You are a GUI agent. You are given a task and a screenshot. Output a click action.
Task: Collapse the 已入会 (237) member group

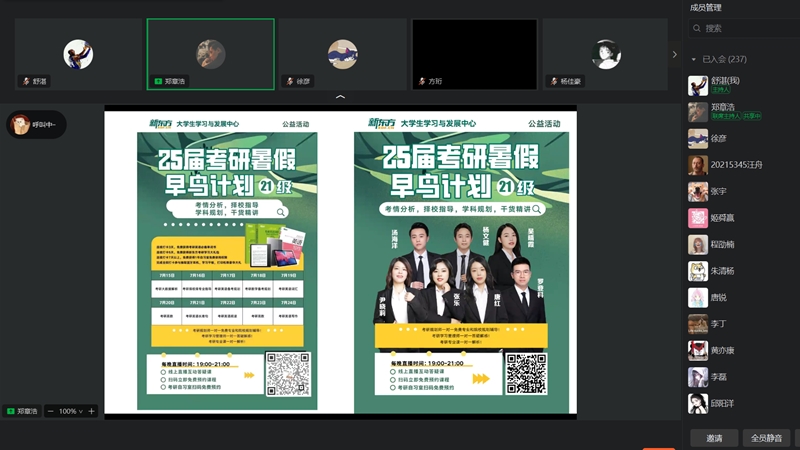(694, 59)
